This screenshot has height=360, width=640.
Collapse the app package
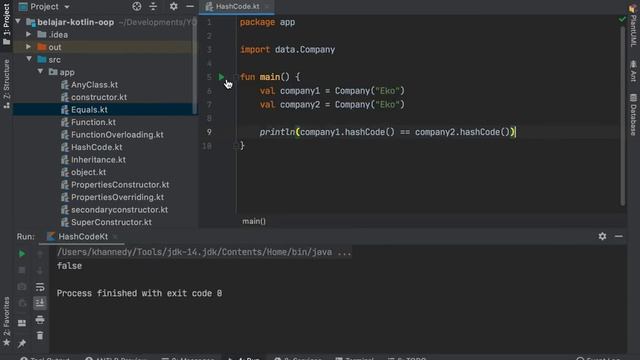(x=40, y=71)
